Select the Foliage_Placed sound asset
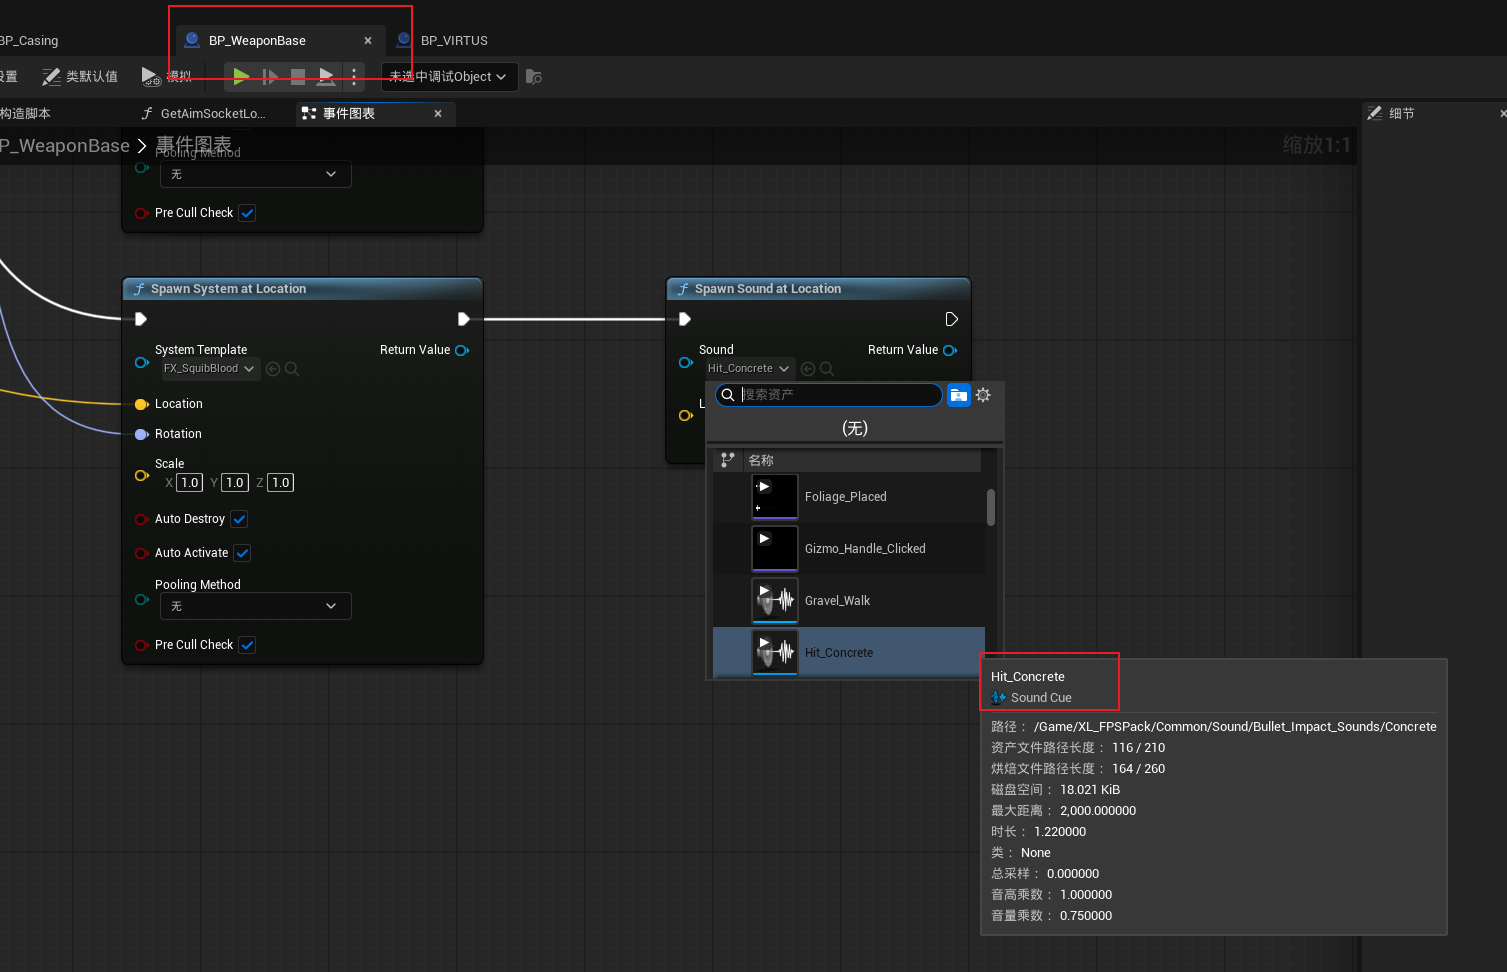The width and height of the screenshot is (1507, 972). [849, 497]
